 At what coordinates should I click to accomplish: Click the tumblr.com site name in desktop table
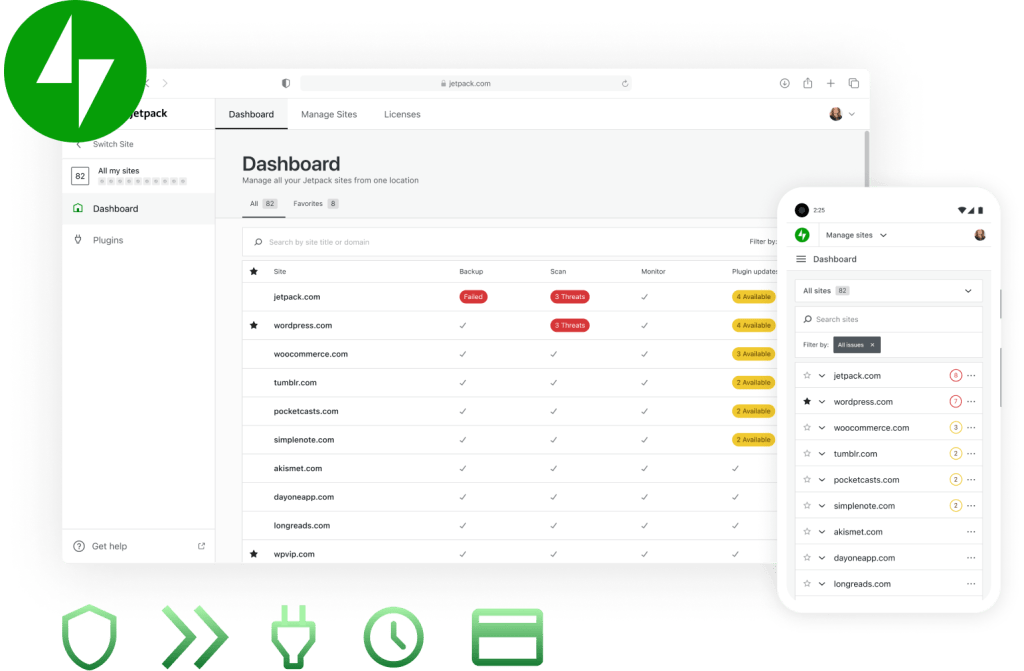point(295,383)
